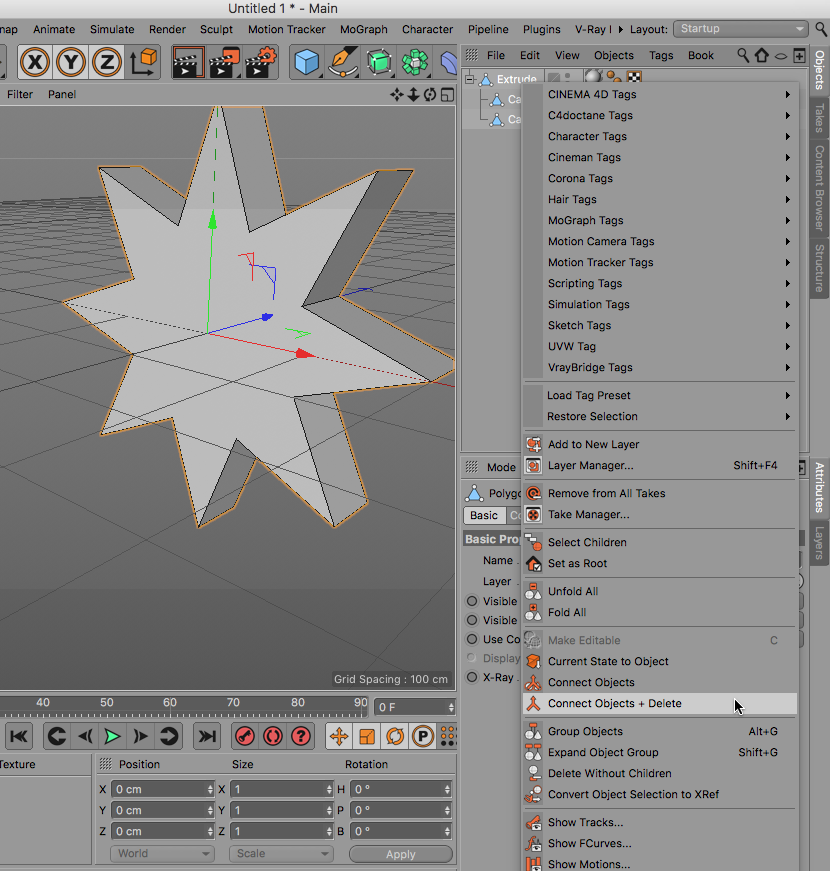This screenshot has height=871, width=830.
Task: Open the Takes side tab
Action: coord(819,118)
